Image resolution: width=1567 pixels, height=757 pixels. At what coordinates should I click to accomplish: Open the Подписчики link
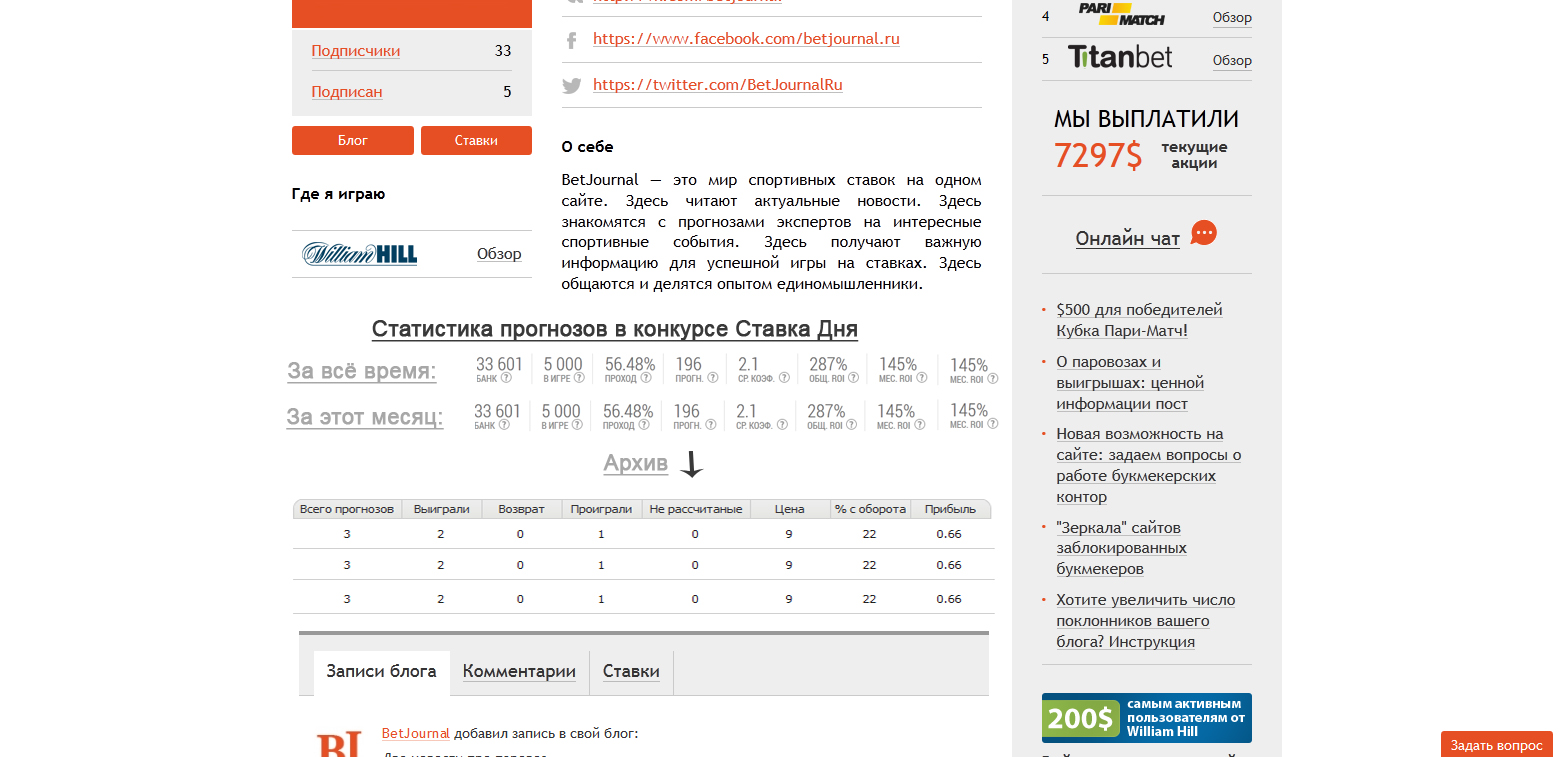coord(356,51)
